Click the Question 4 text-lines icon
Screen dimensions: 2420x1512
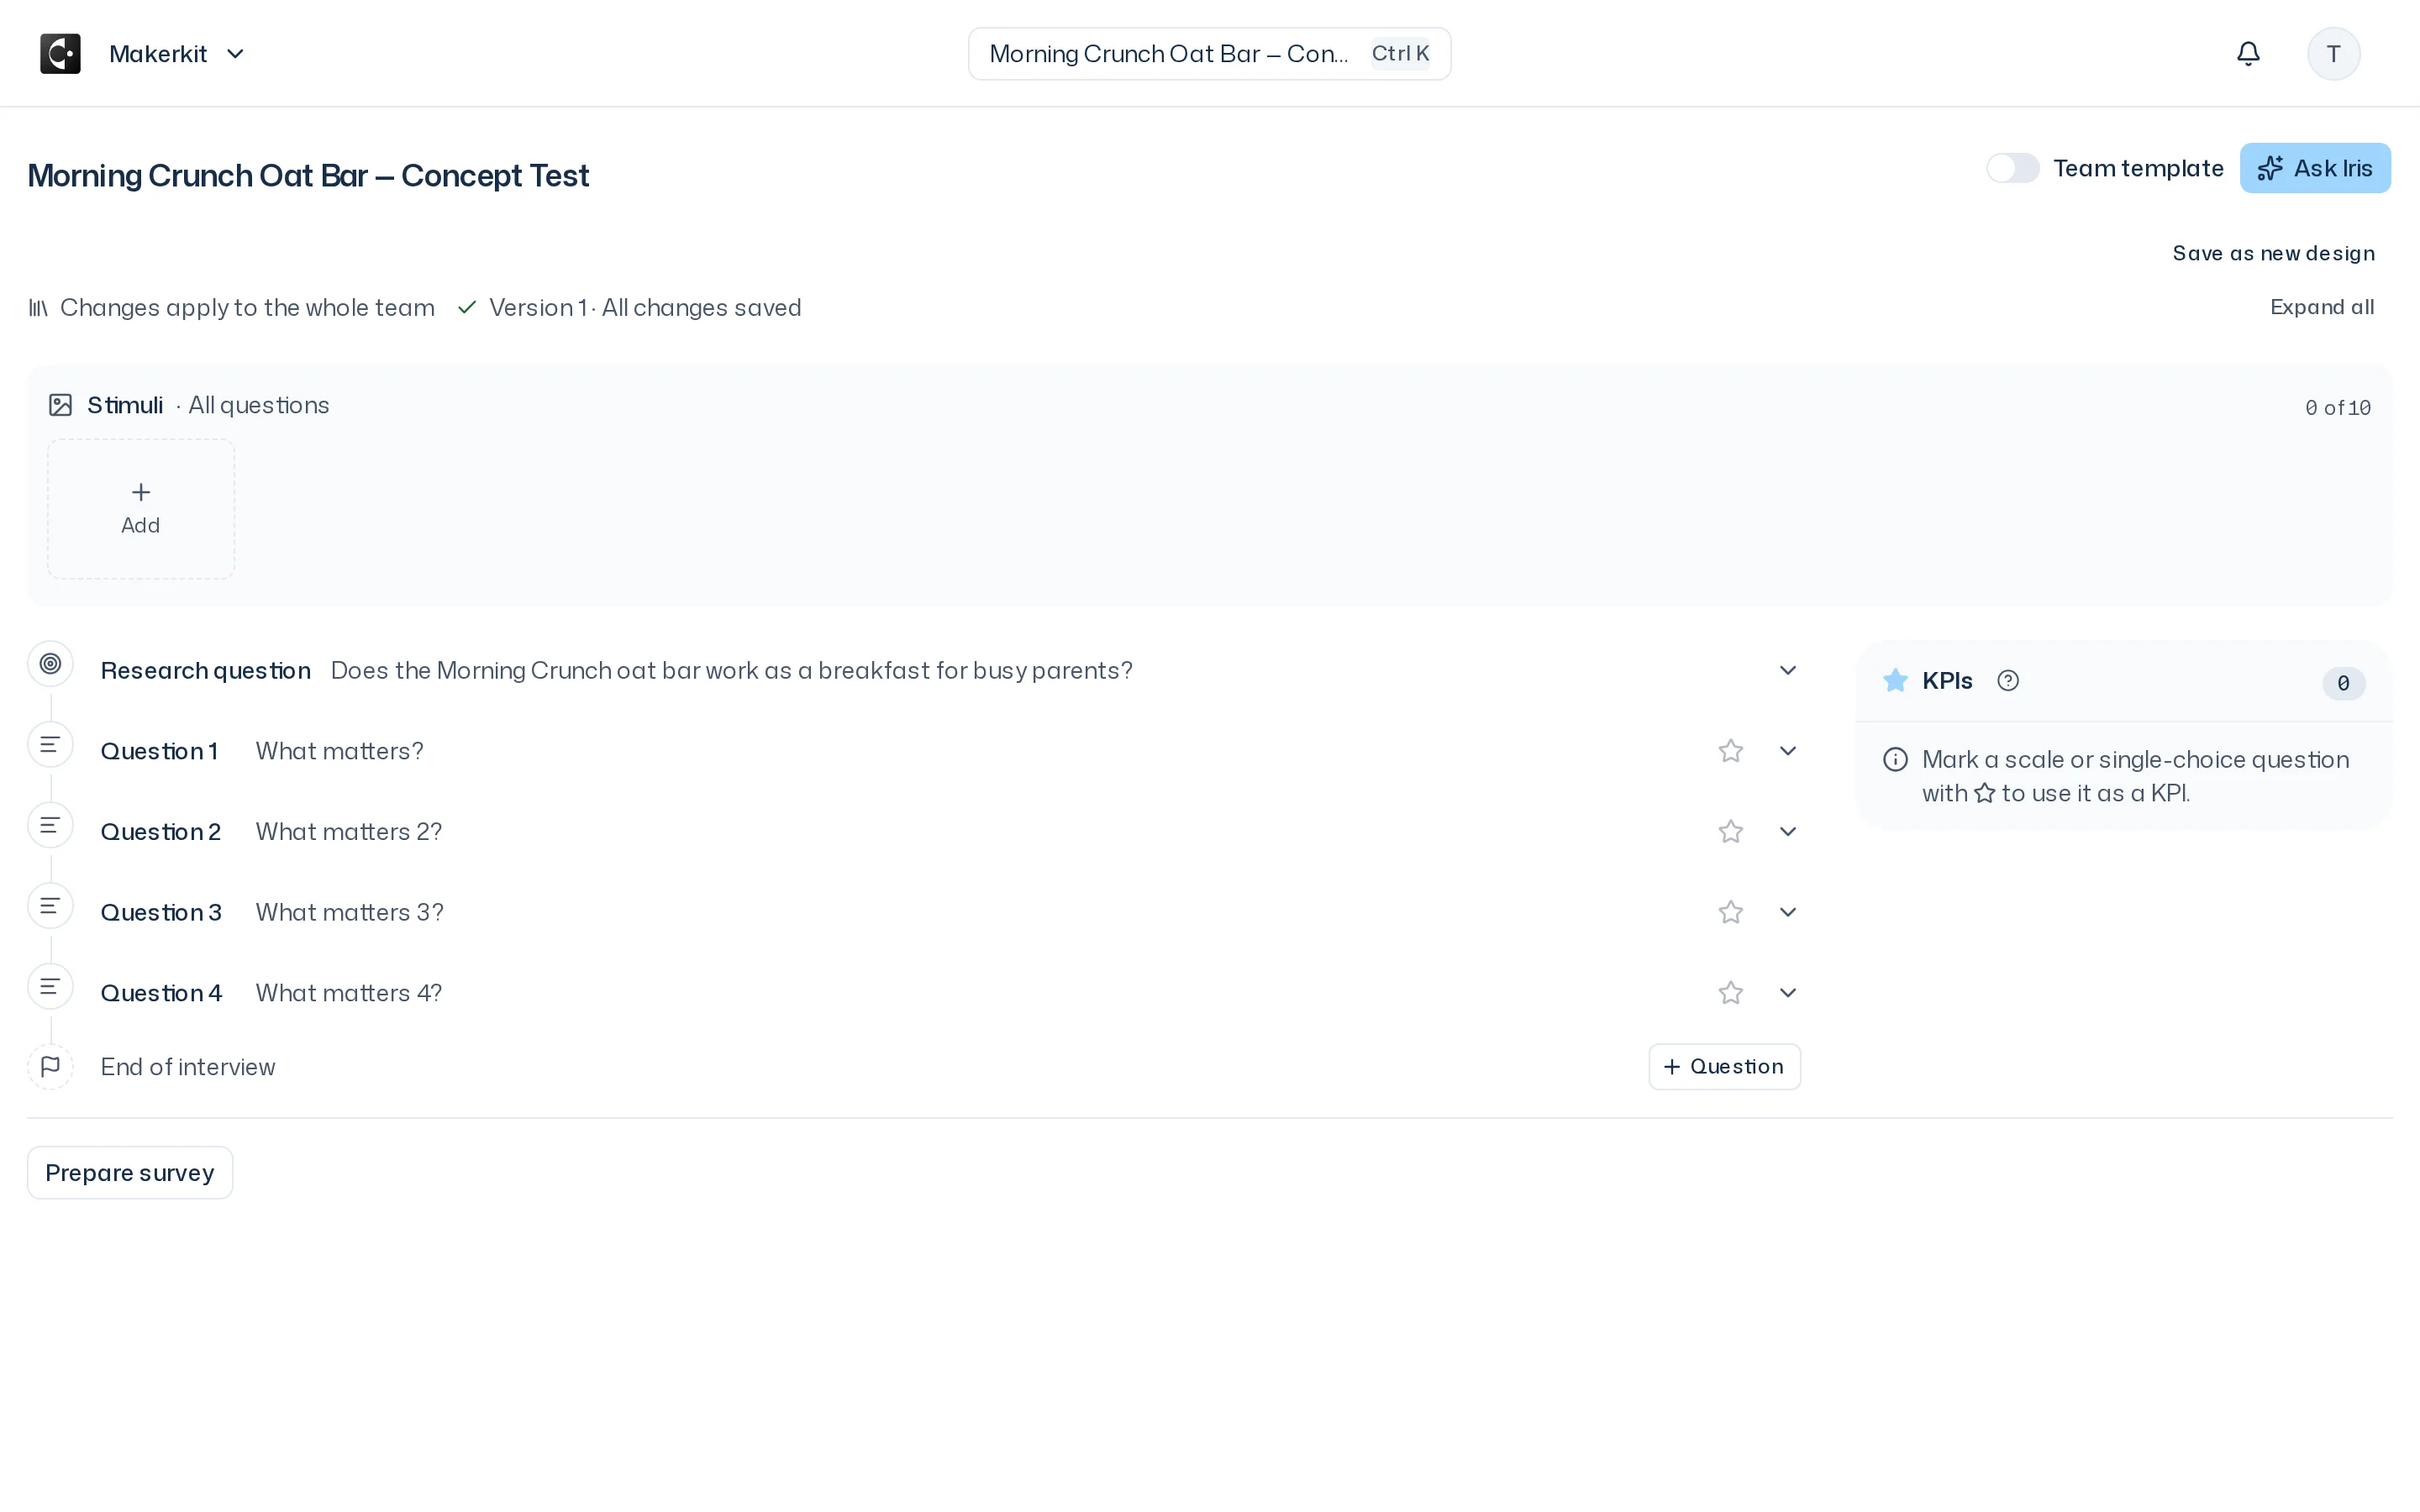50,987
